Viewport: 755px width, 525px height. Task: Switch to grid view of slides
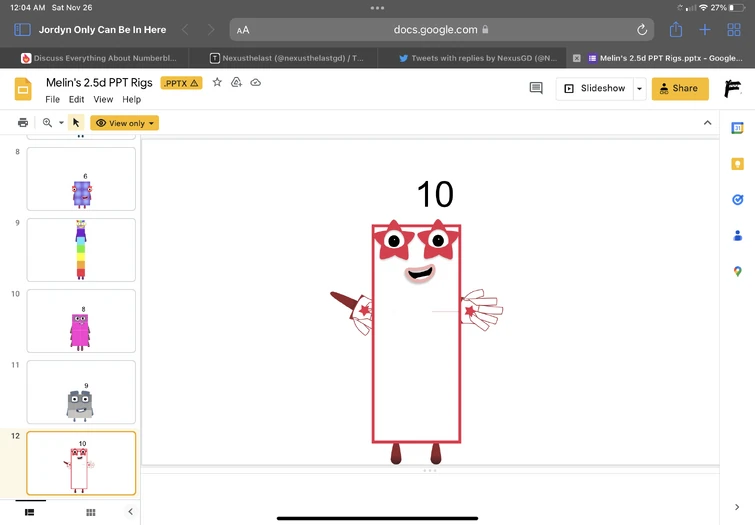90,512
